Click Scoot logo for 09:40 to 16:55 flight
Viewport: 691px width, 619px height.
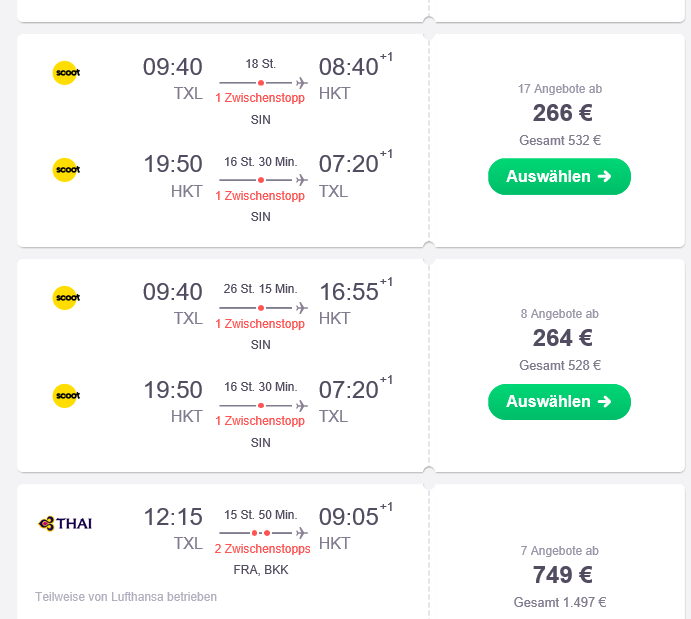pos(67,297)
